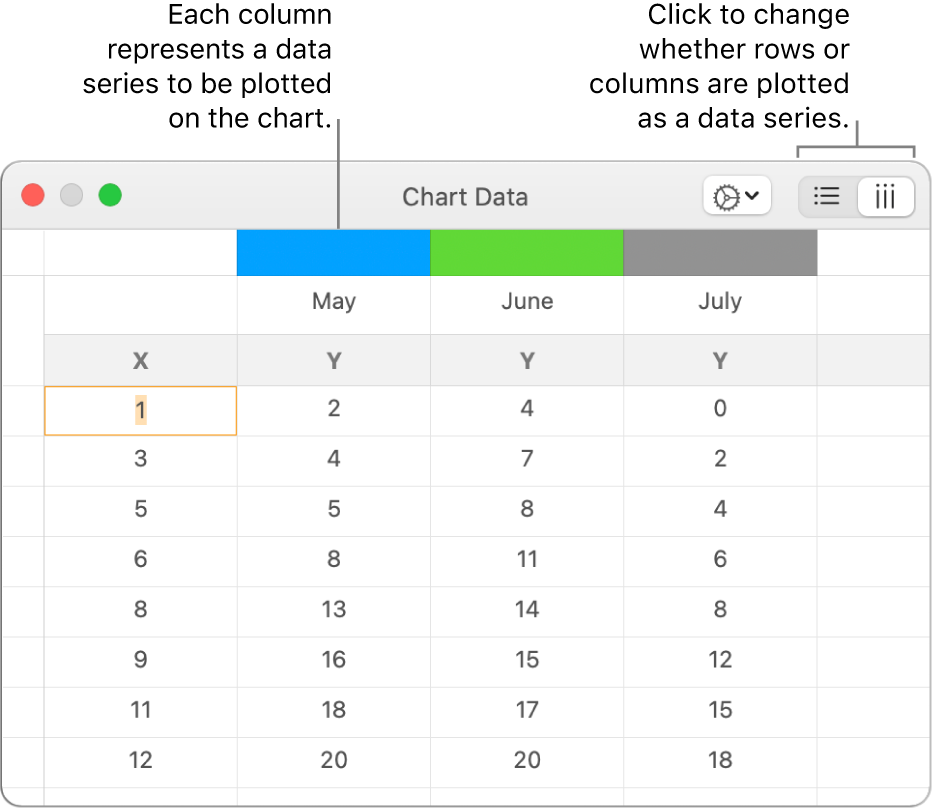Click the green June series color bar
The height and width of the screenshot is (810, 934).
(x=527, y=253)
